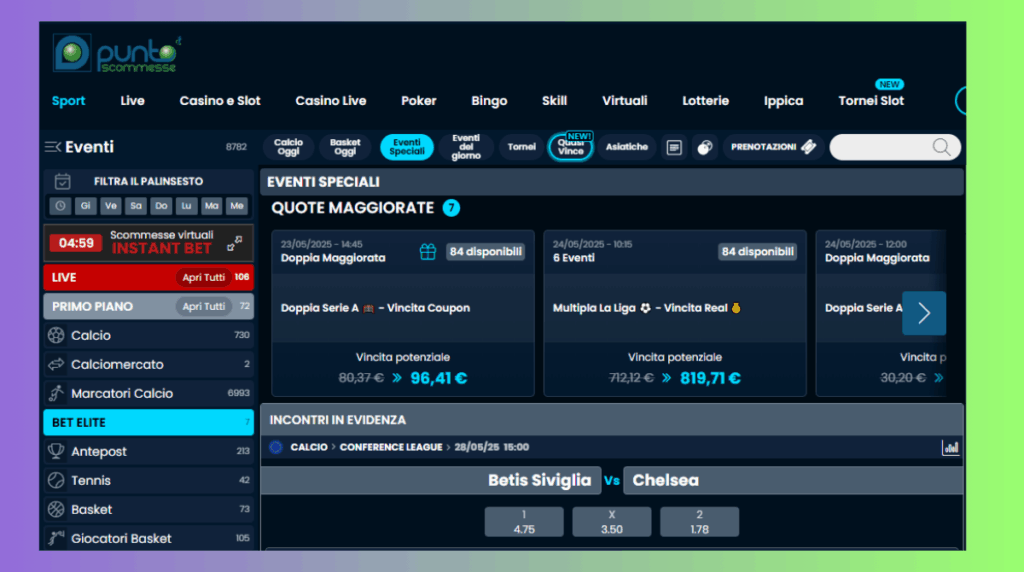
Task: Toggle the Sa day filter
Action: (135, 206)
